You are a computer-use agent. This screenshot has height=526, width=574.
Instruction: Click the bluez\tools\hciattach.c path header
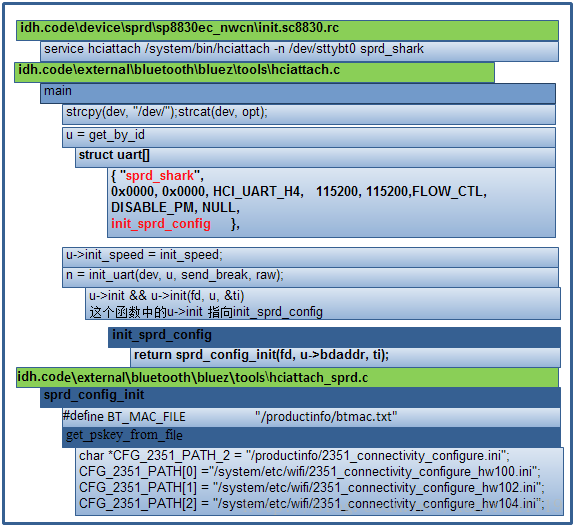[254, 72]
